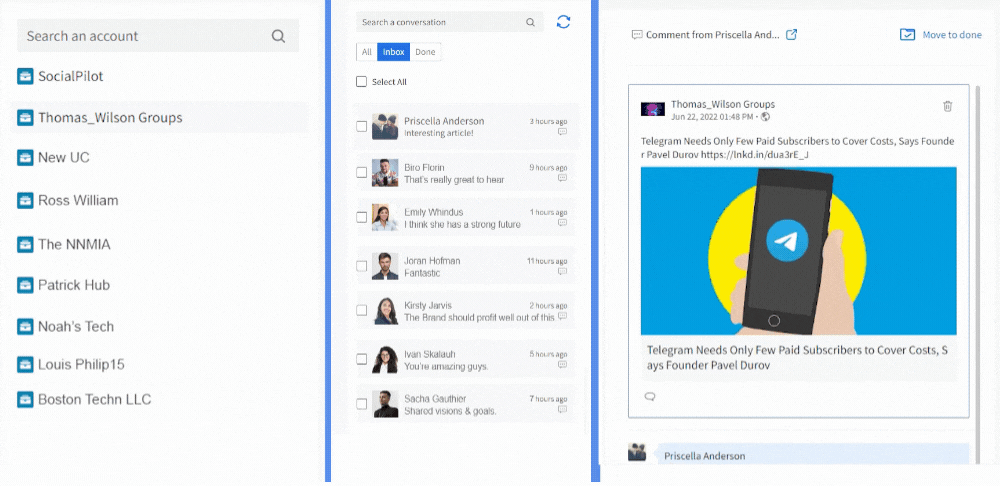The height and width of the screenshot is (486, 1000).
Task: Click the account search magnifier icon
Action: click(x=278, y=37)
